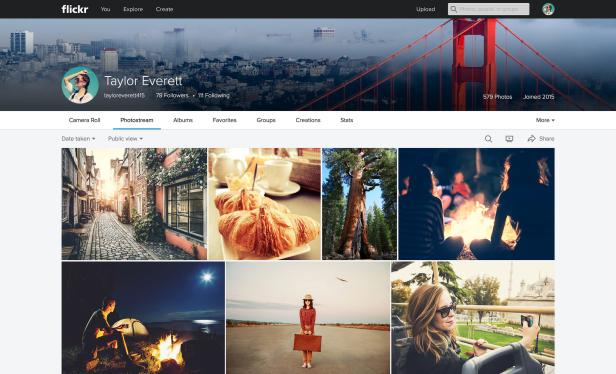
Task: Open the user avatar menu in top bar
Action: point(548,9)
